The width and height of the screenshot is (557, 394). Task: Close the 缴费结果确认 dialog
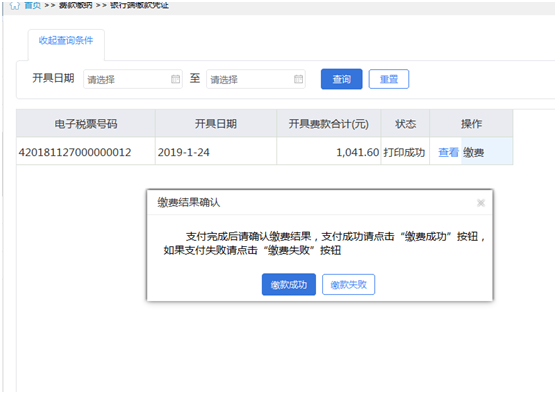click(481, 203)
